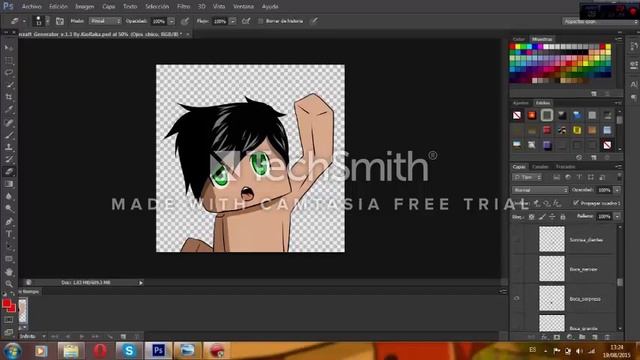Select the Zoom tool
The width and height of the screenshot is (640, 360).
(x=9, y=284)
